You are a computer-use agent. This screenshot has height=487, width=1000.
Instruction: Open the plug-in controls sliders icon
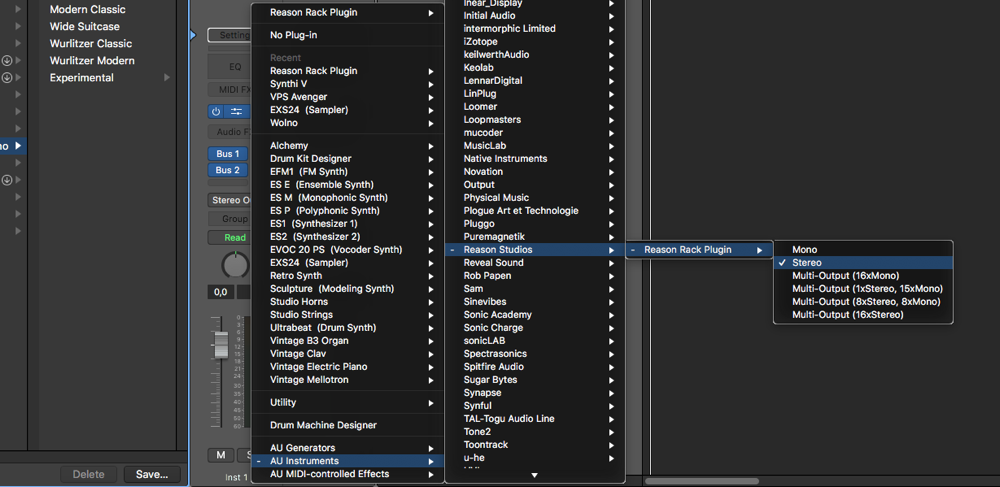click(x=237, y=112)
